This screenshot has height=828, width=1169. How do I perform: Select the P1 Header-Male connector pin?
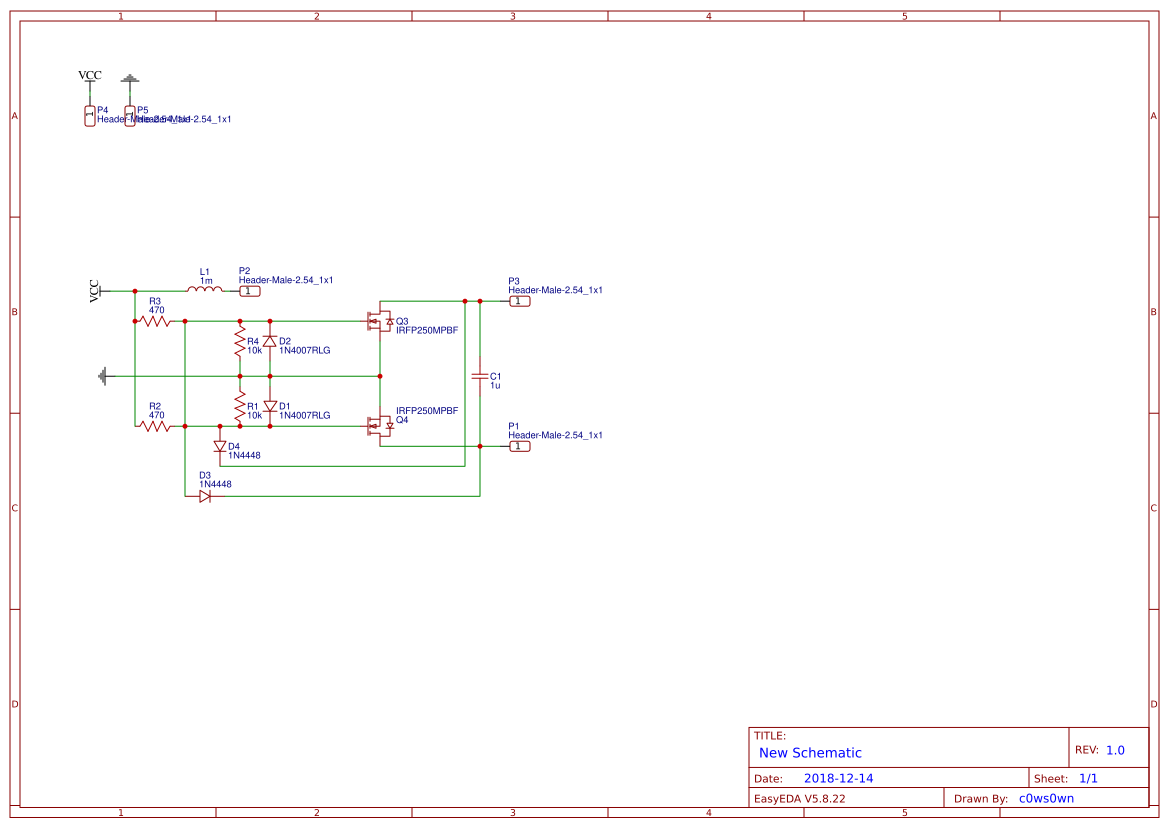point(520,445)
